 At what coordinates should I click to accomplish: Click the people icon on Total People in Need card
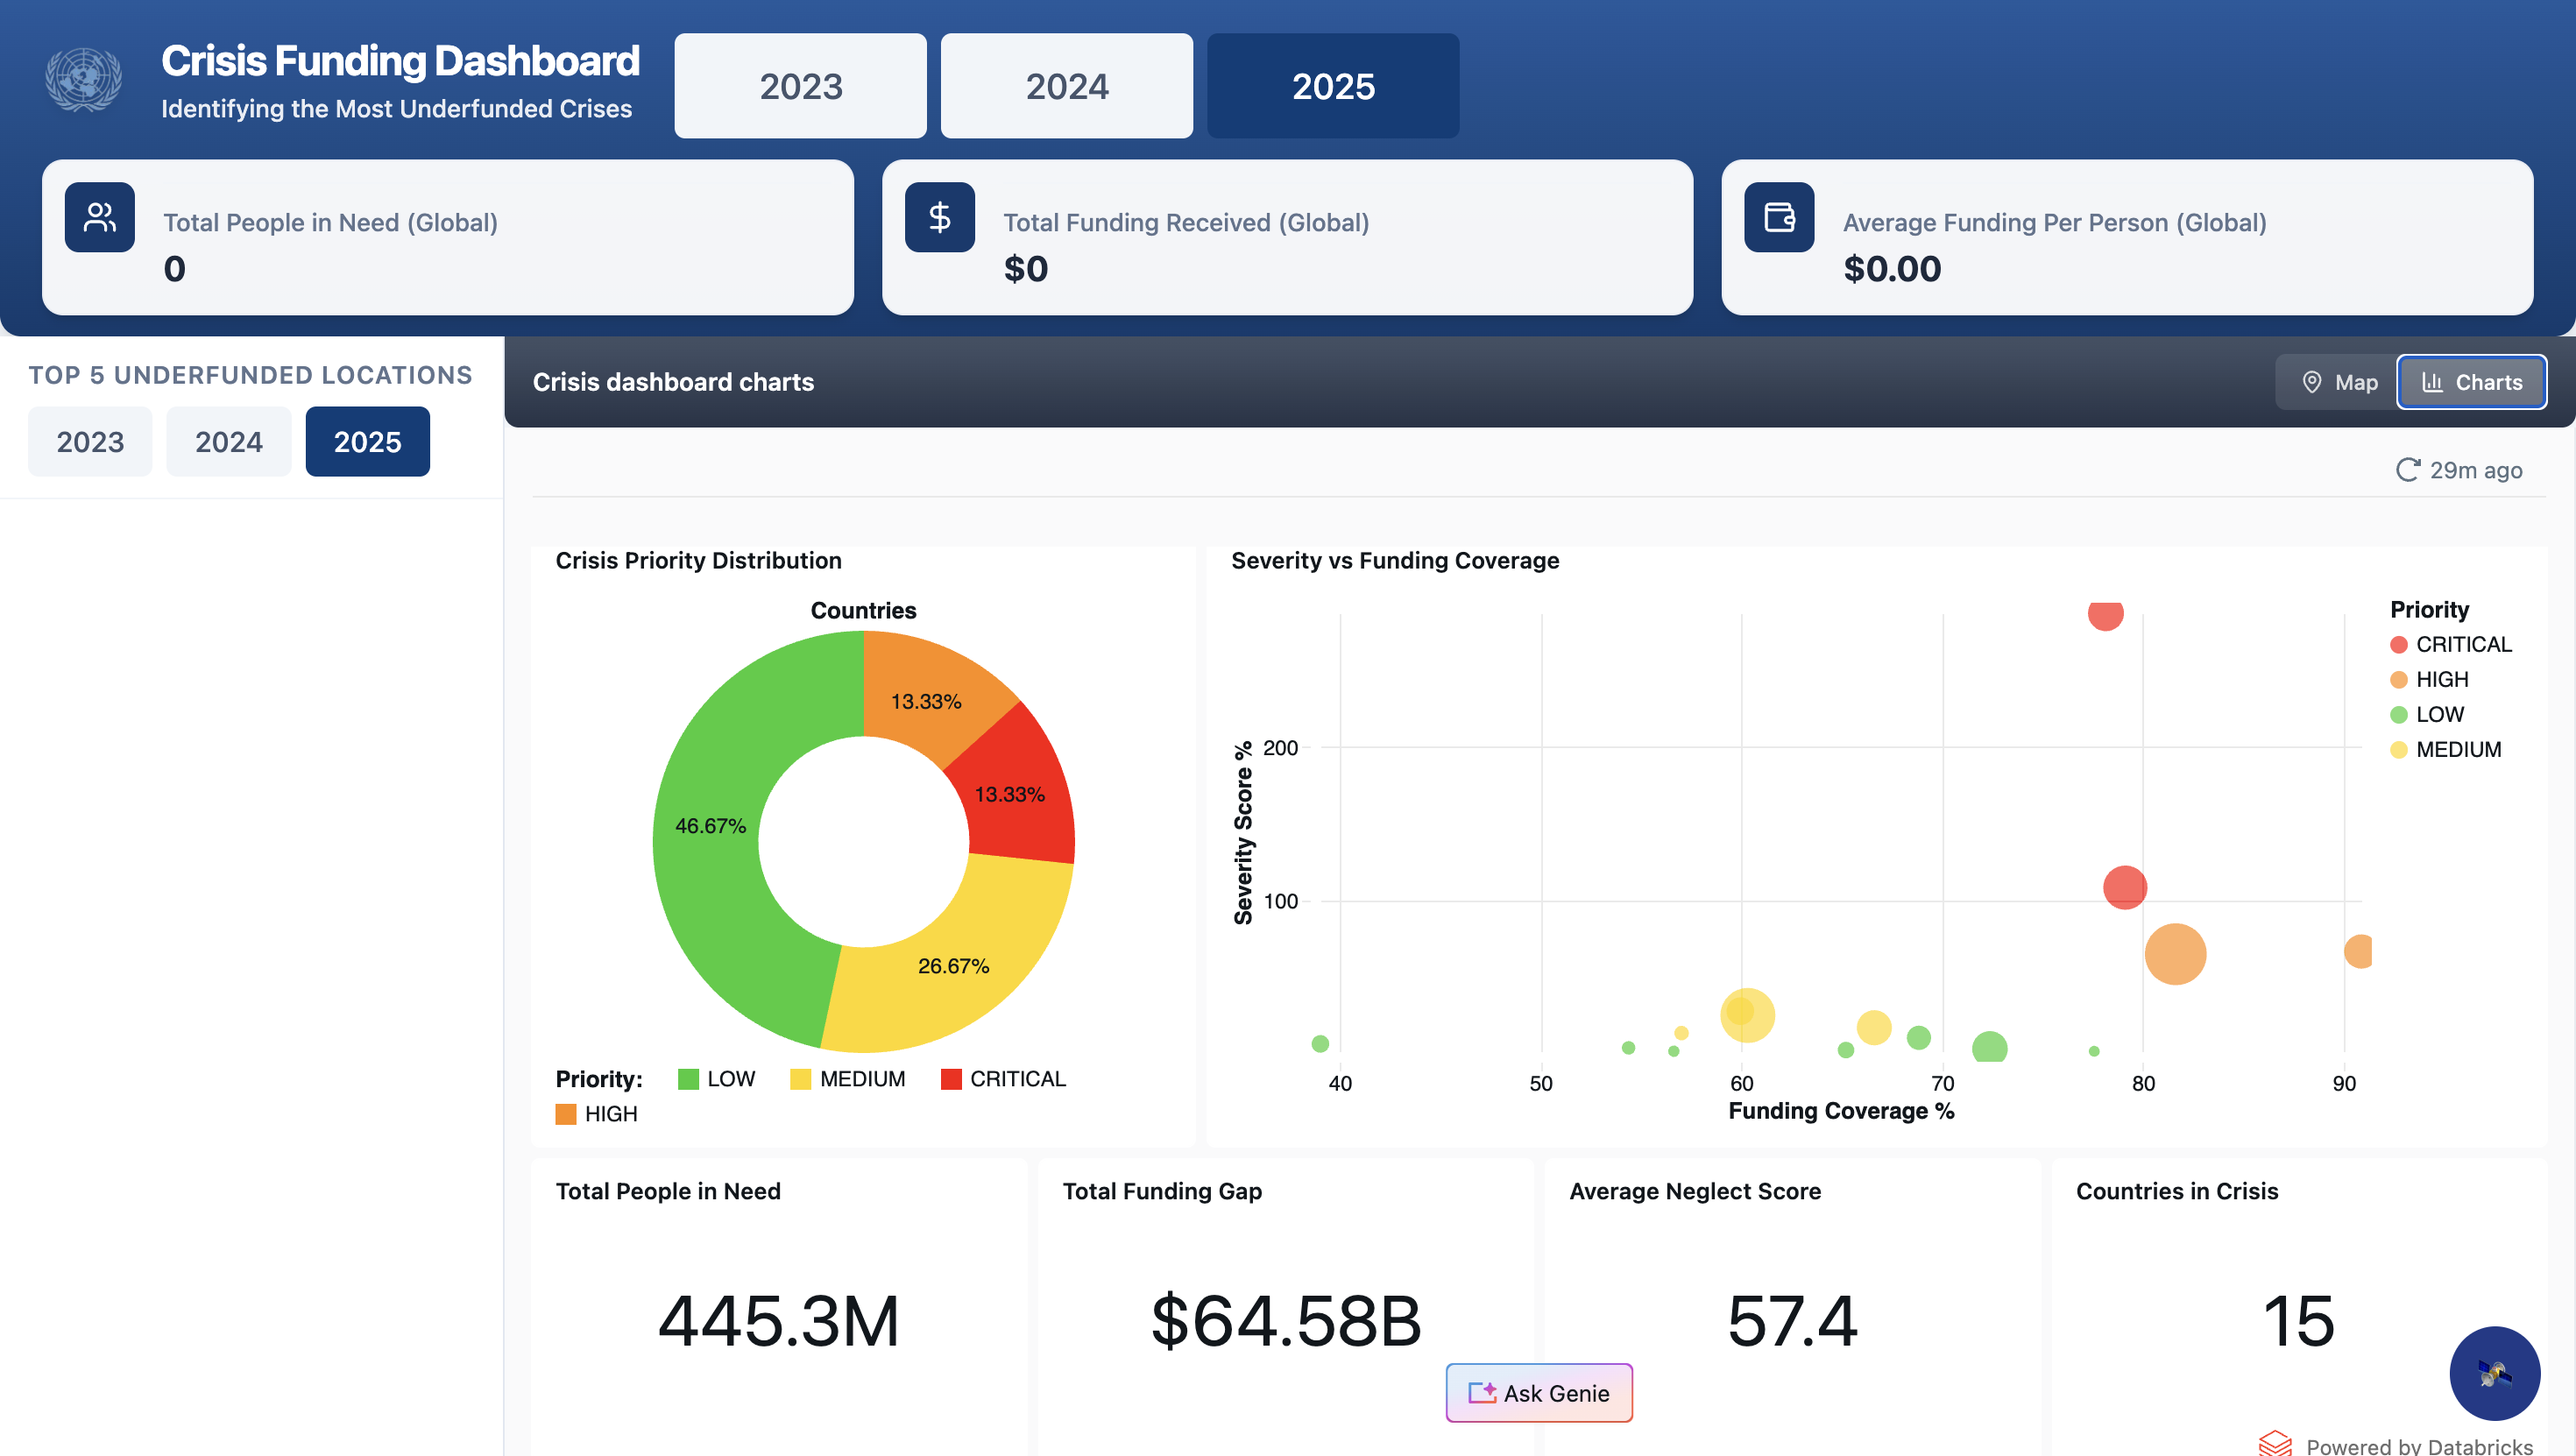100,217
